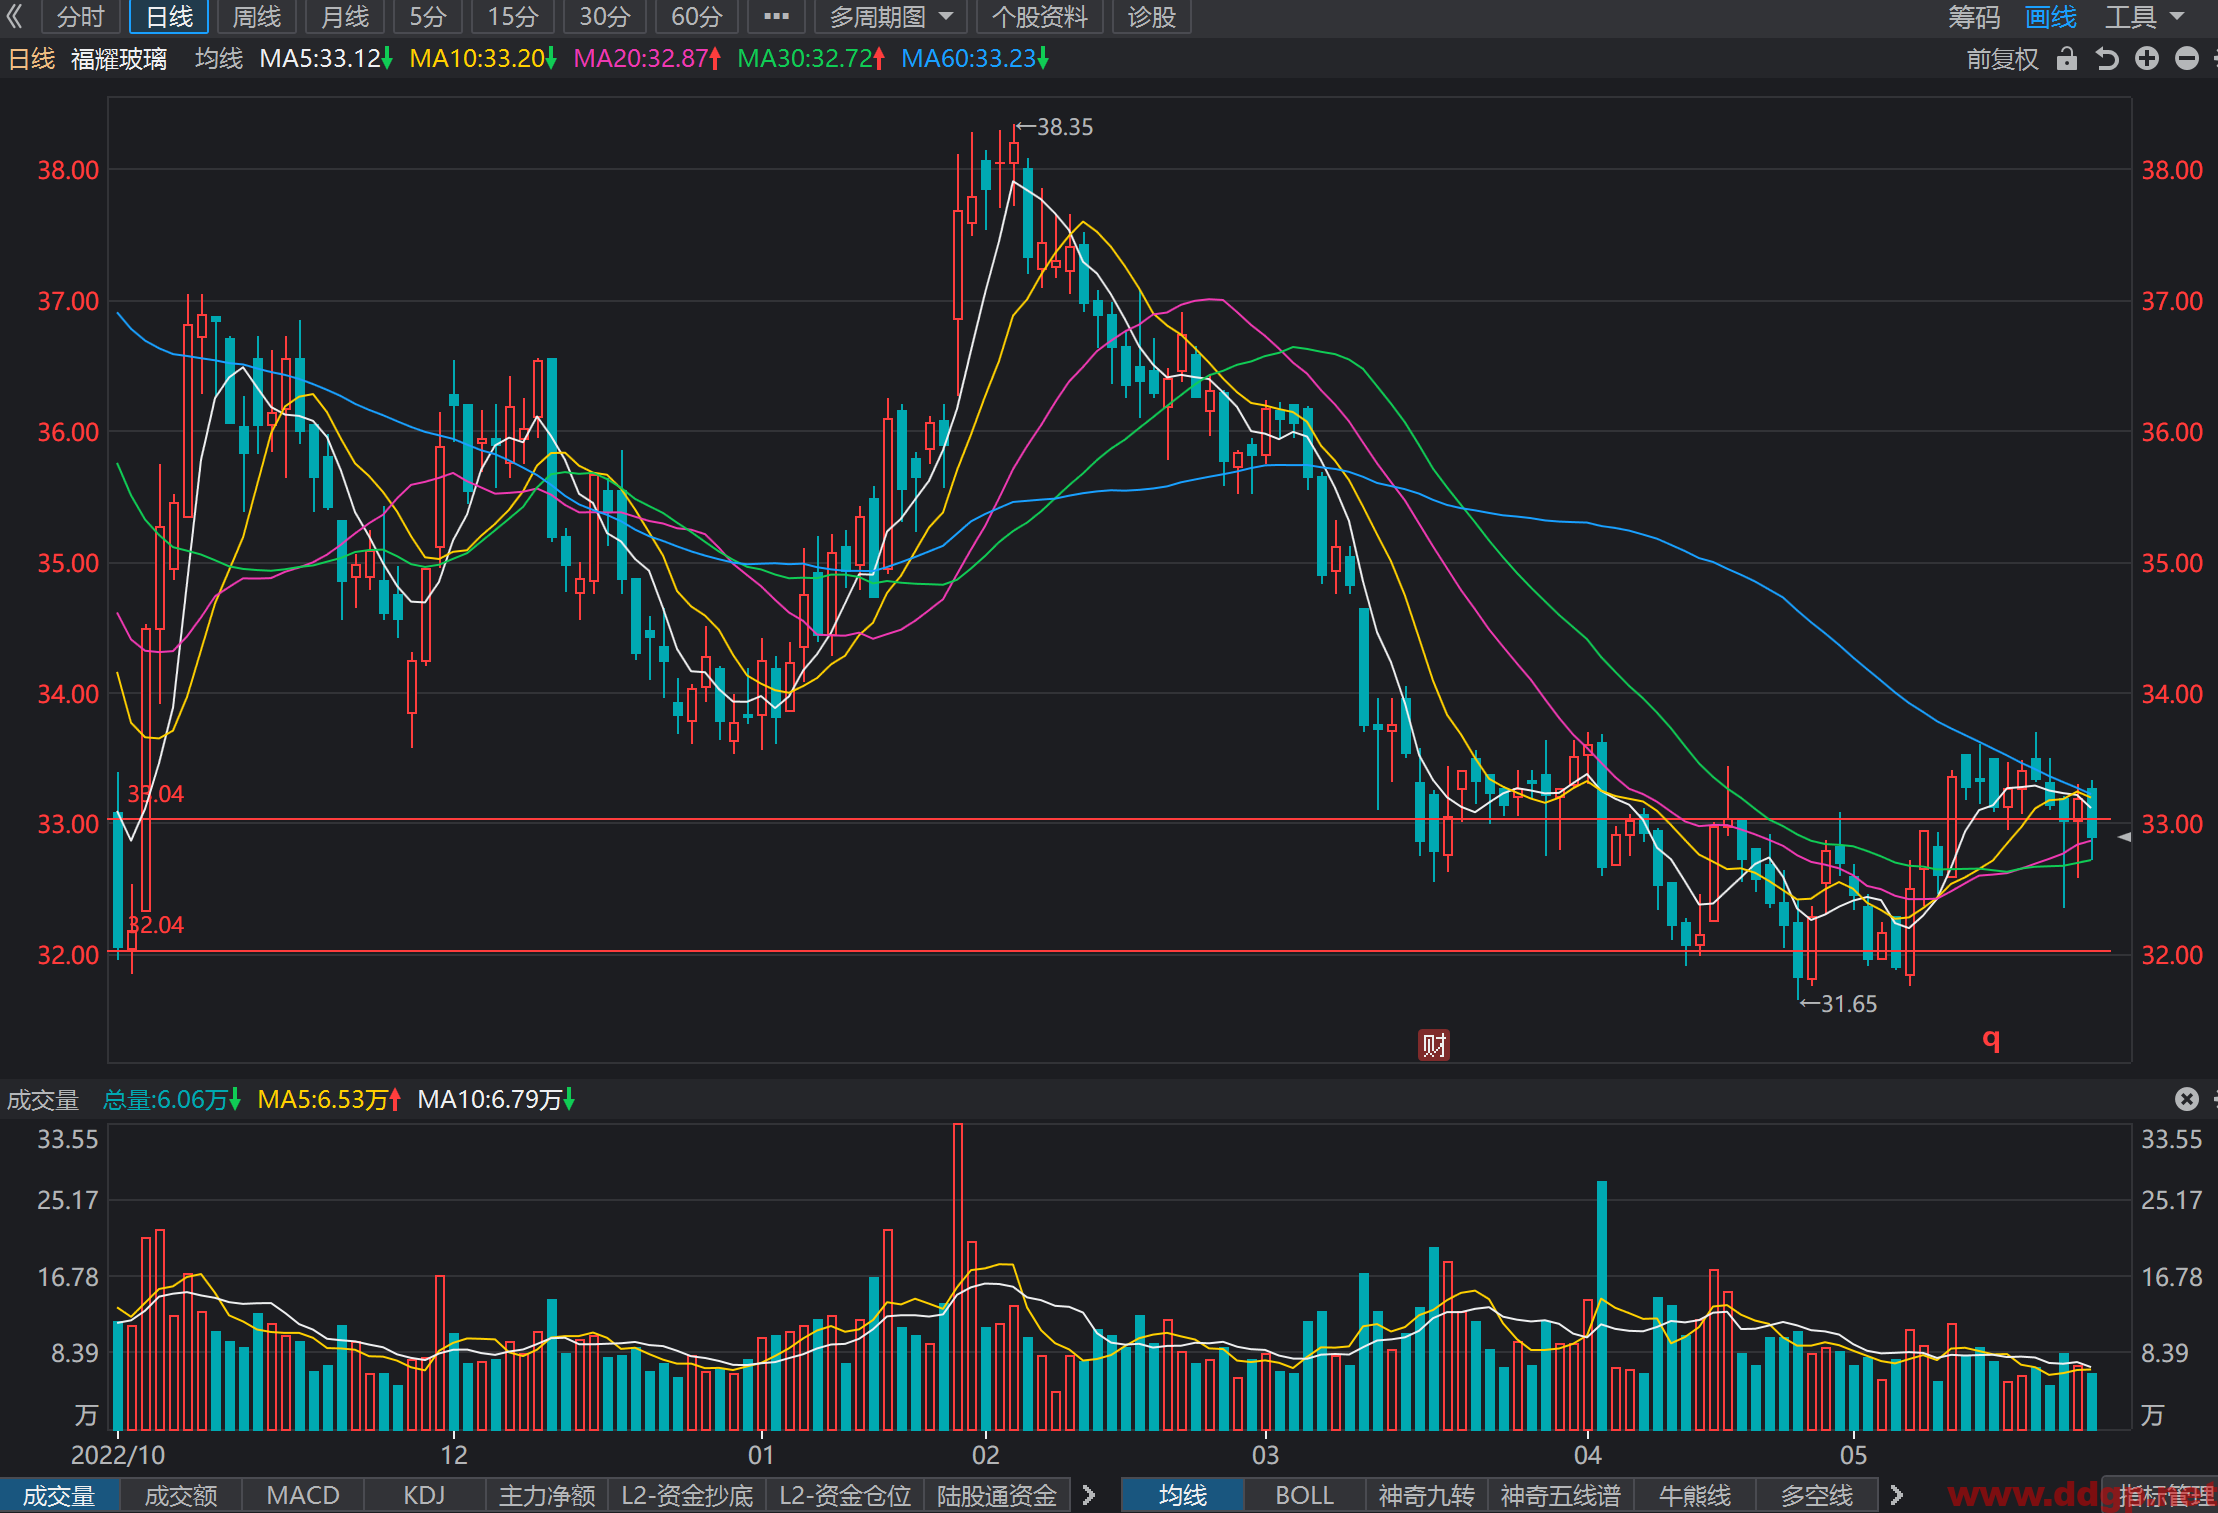Image resolution: width=2218 pixels, height=1513 pixels.
Task: Click the red q marker on the chart
Action: 1991,1040
